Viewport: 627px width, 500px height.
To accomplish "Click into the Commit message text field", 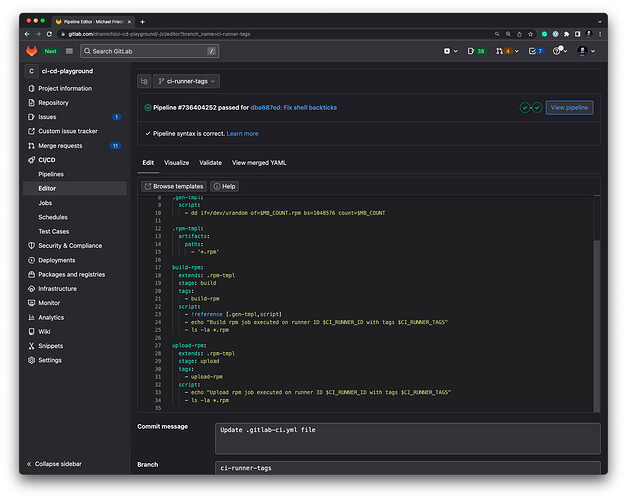I will (407, 437).
